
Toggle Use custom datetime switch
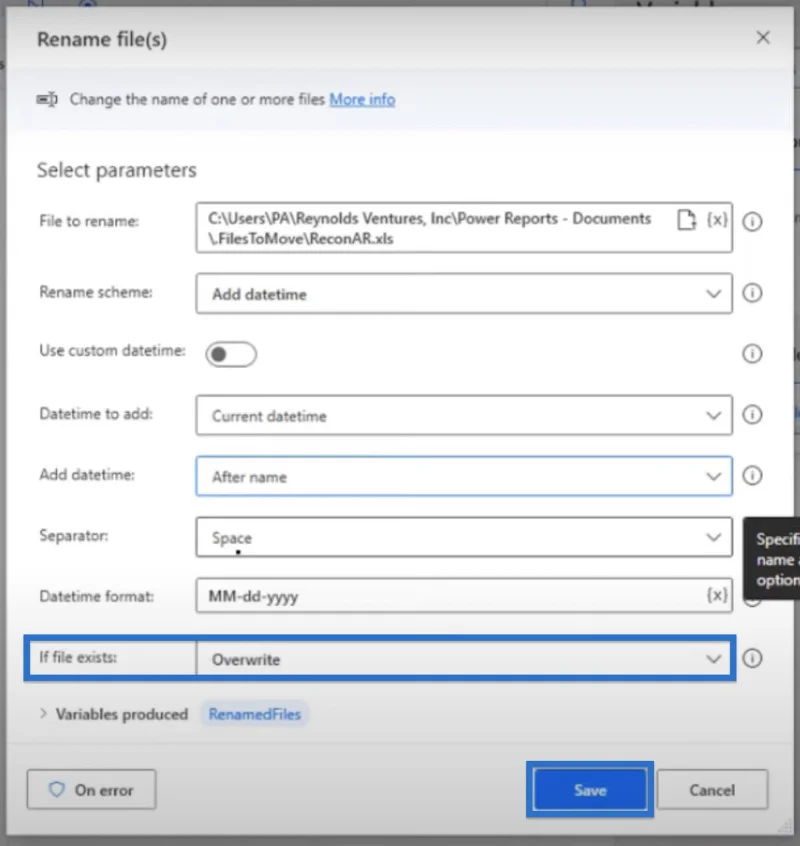231,354
